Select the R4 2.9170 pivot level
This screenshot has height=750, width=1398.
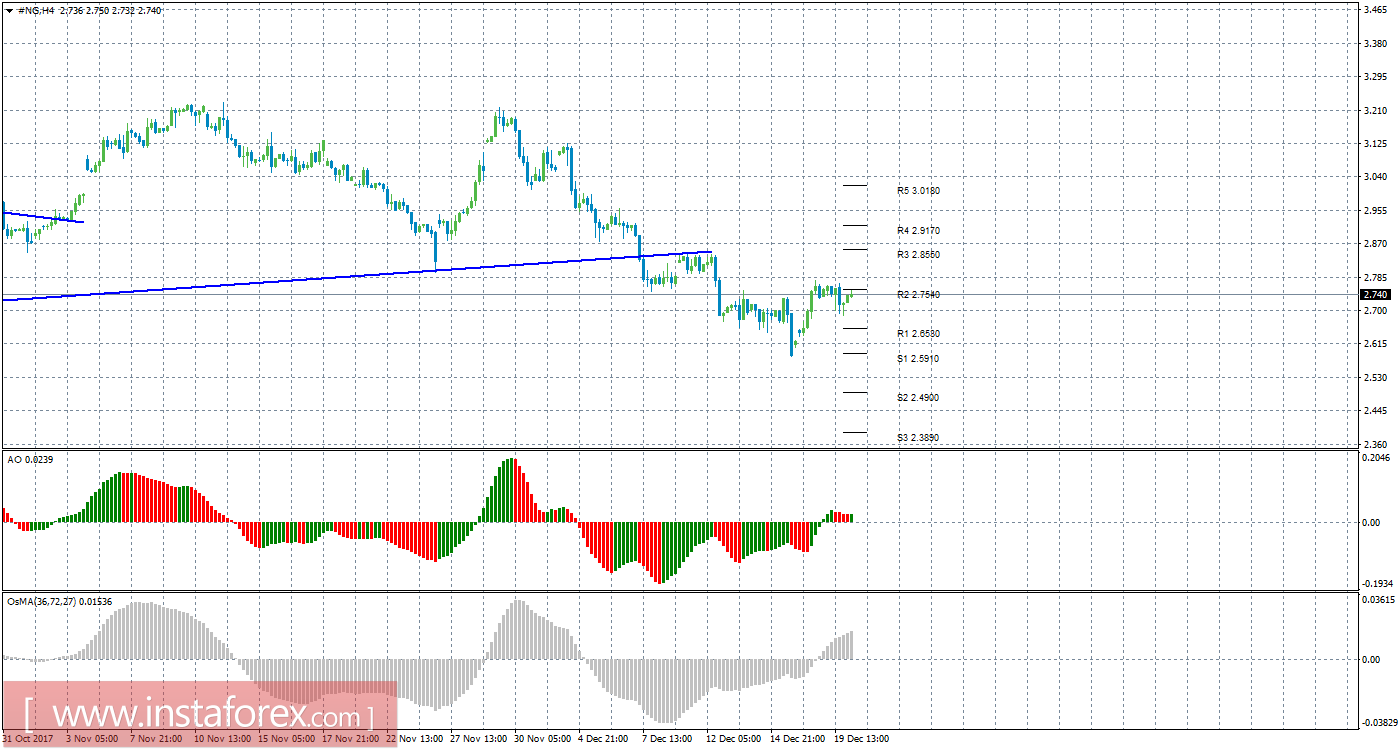coord(917,231)
